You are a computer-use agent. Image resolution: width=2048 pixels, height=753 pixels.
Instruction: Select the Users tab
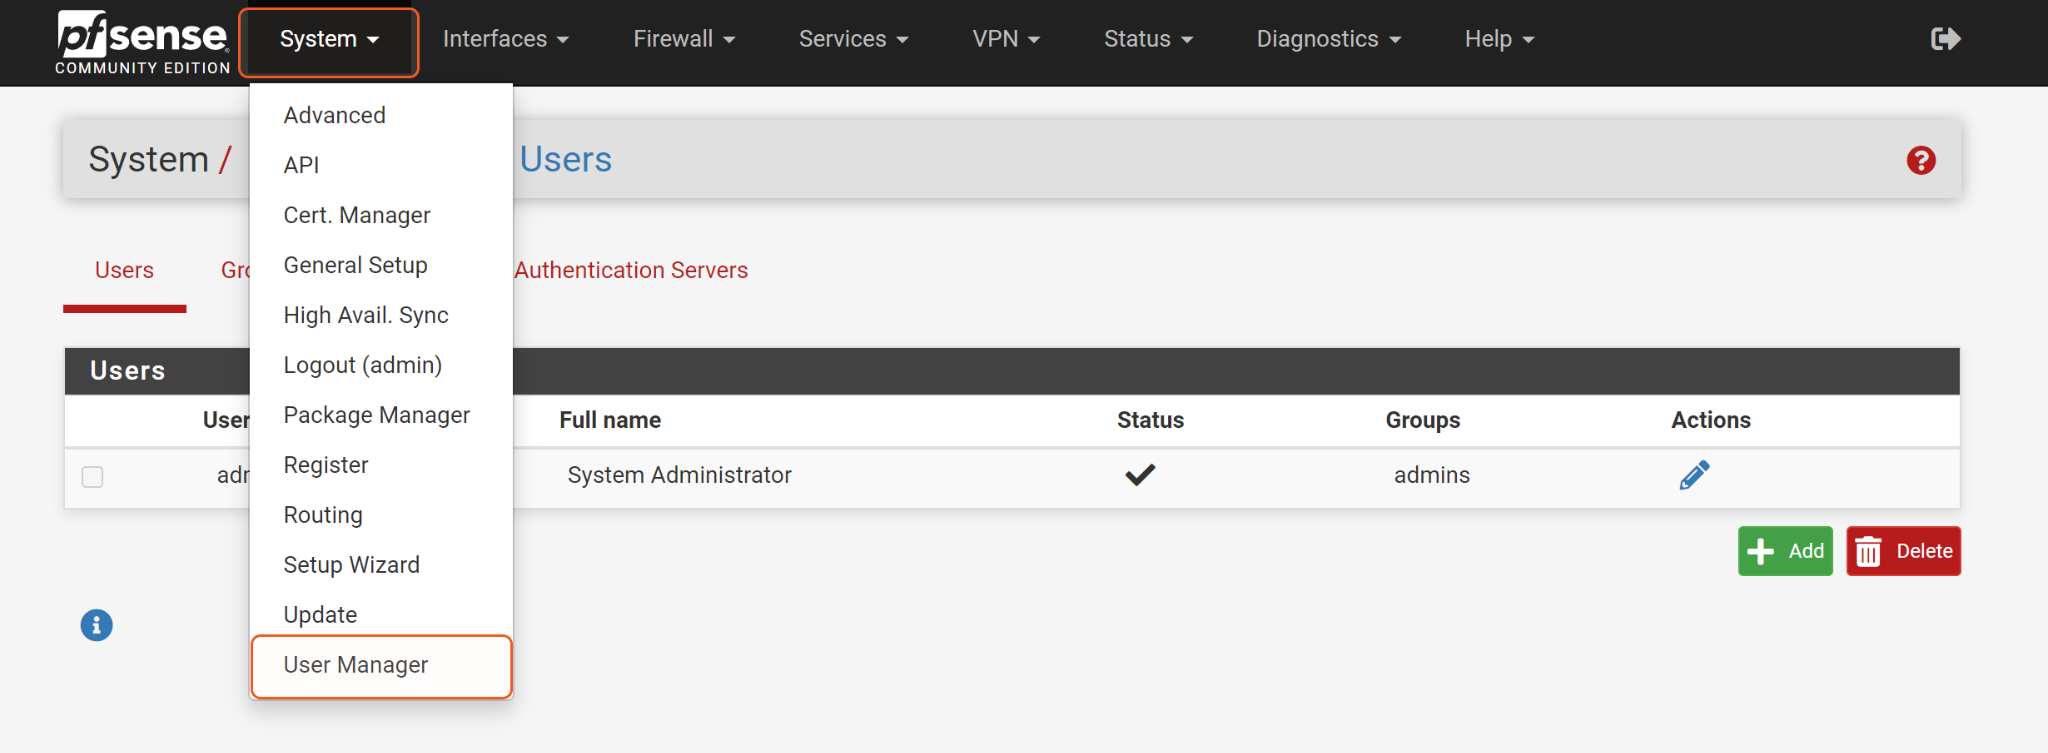(124, 270)
